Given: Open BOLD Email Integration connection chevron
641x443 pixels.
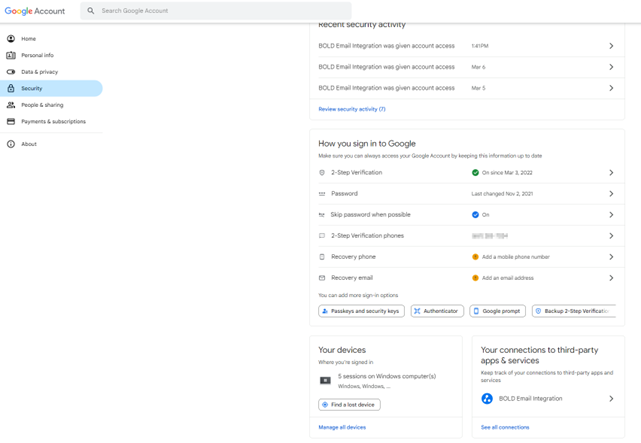Looking at the screenshot, I should point(611,398).
